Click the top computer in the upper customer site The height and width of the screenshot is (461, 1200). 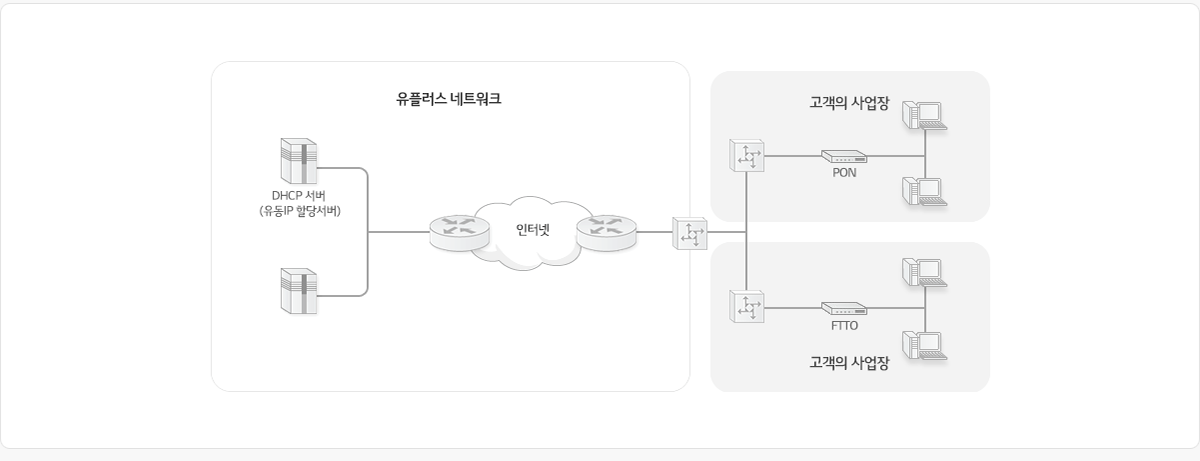924,114
